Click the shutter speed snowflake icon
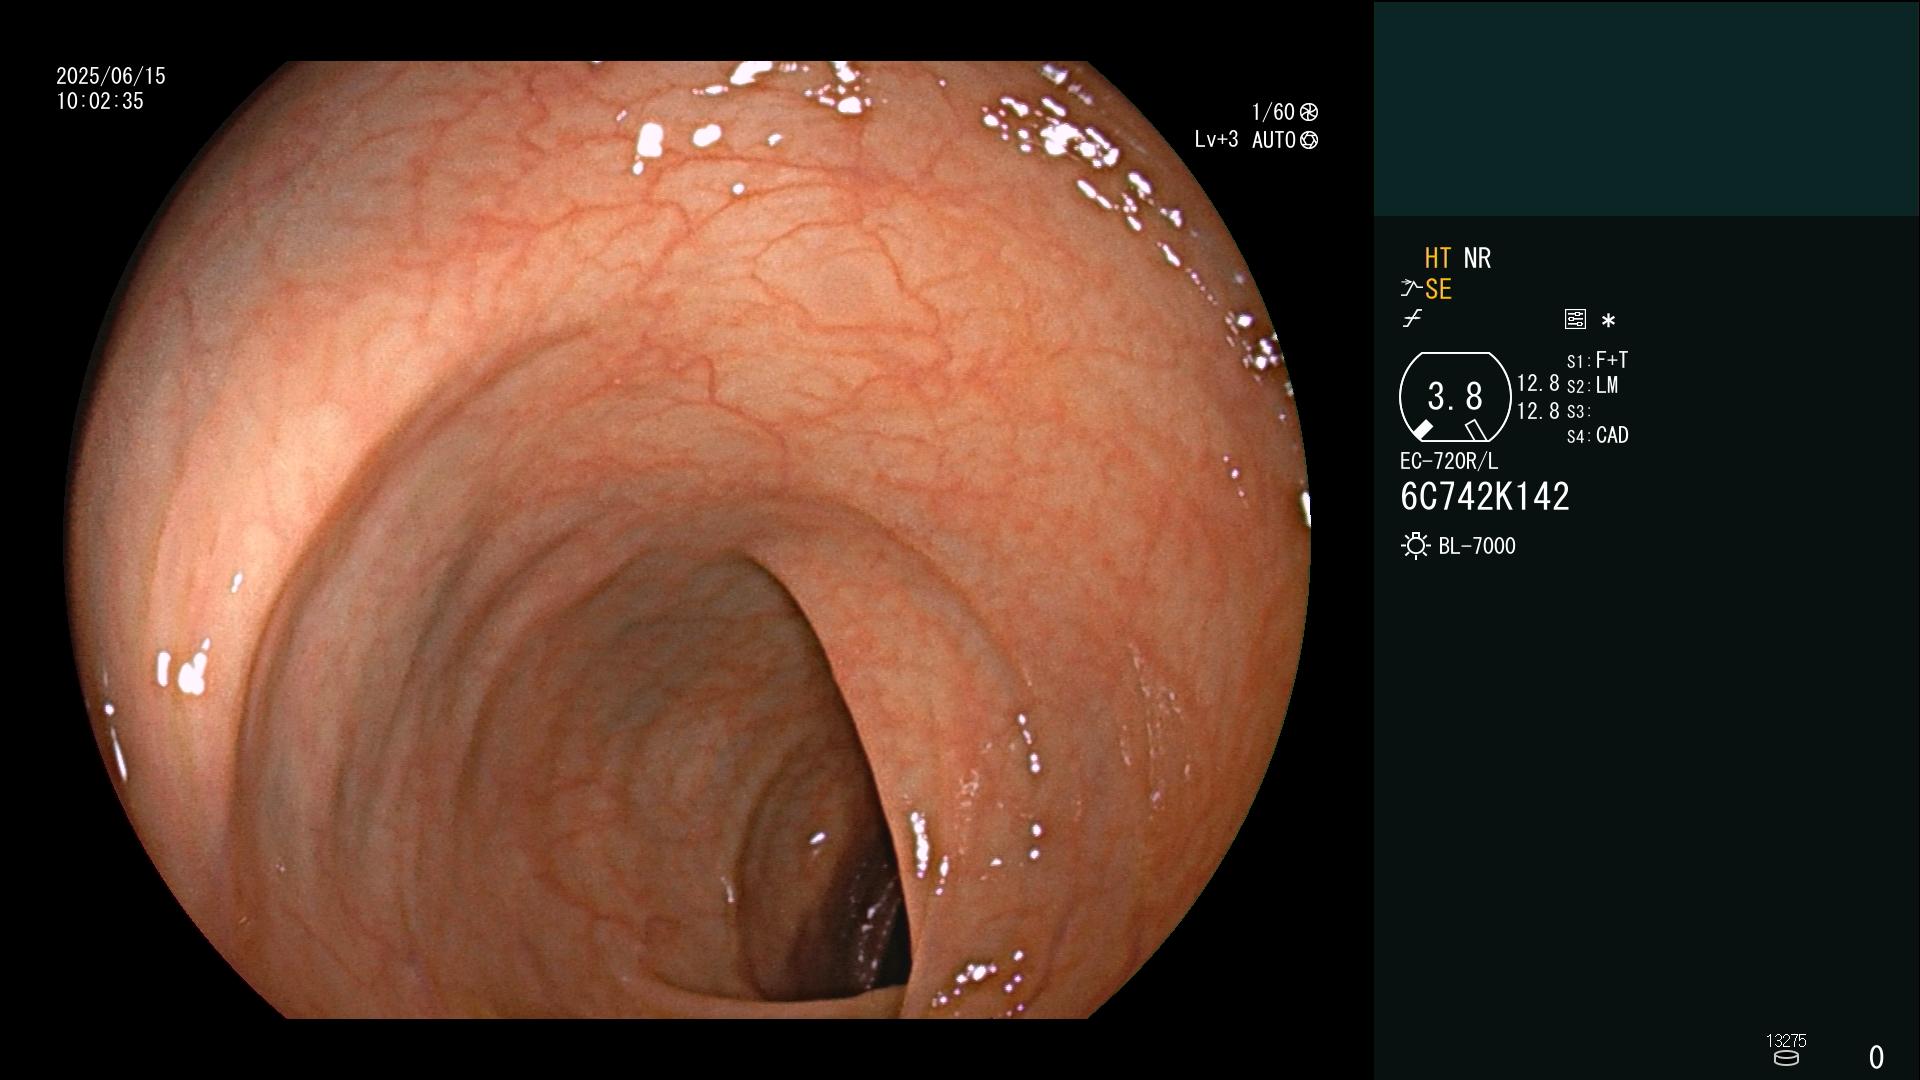This screenshot has width=1920, height=1080. pos(1309,112)
